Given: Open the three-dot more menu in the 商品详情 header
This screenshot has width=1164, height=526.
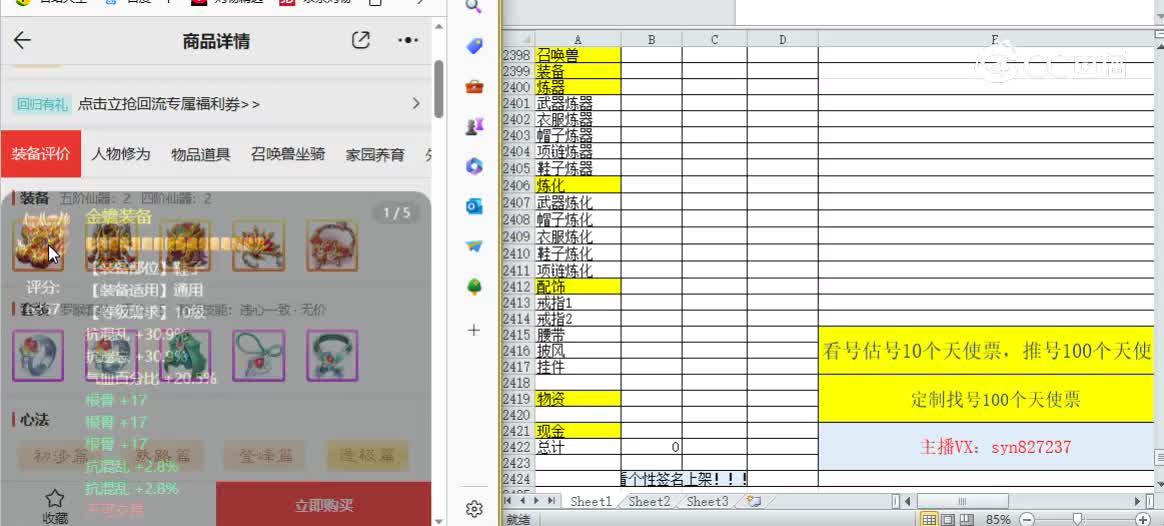Looking at the screenshot, I should (408, 40).
